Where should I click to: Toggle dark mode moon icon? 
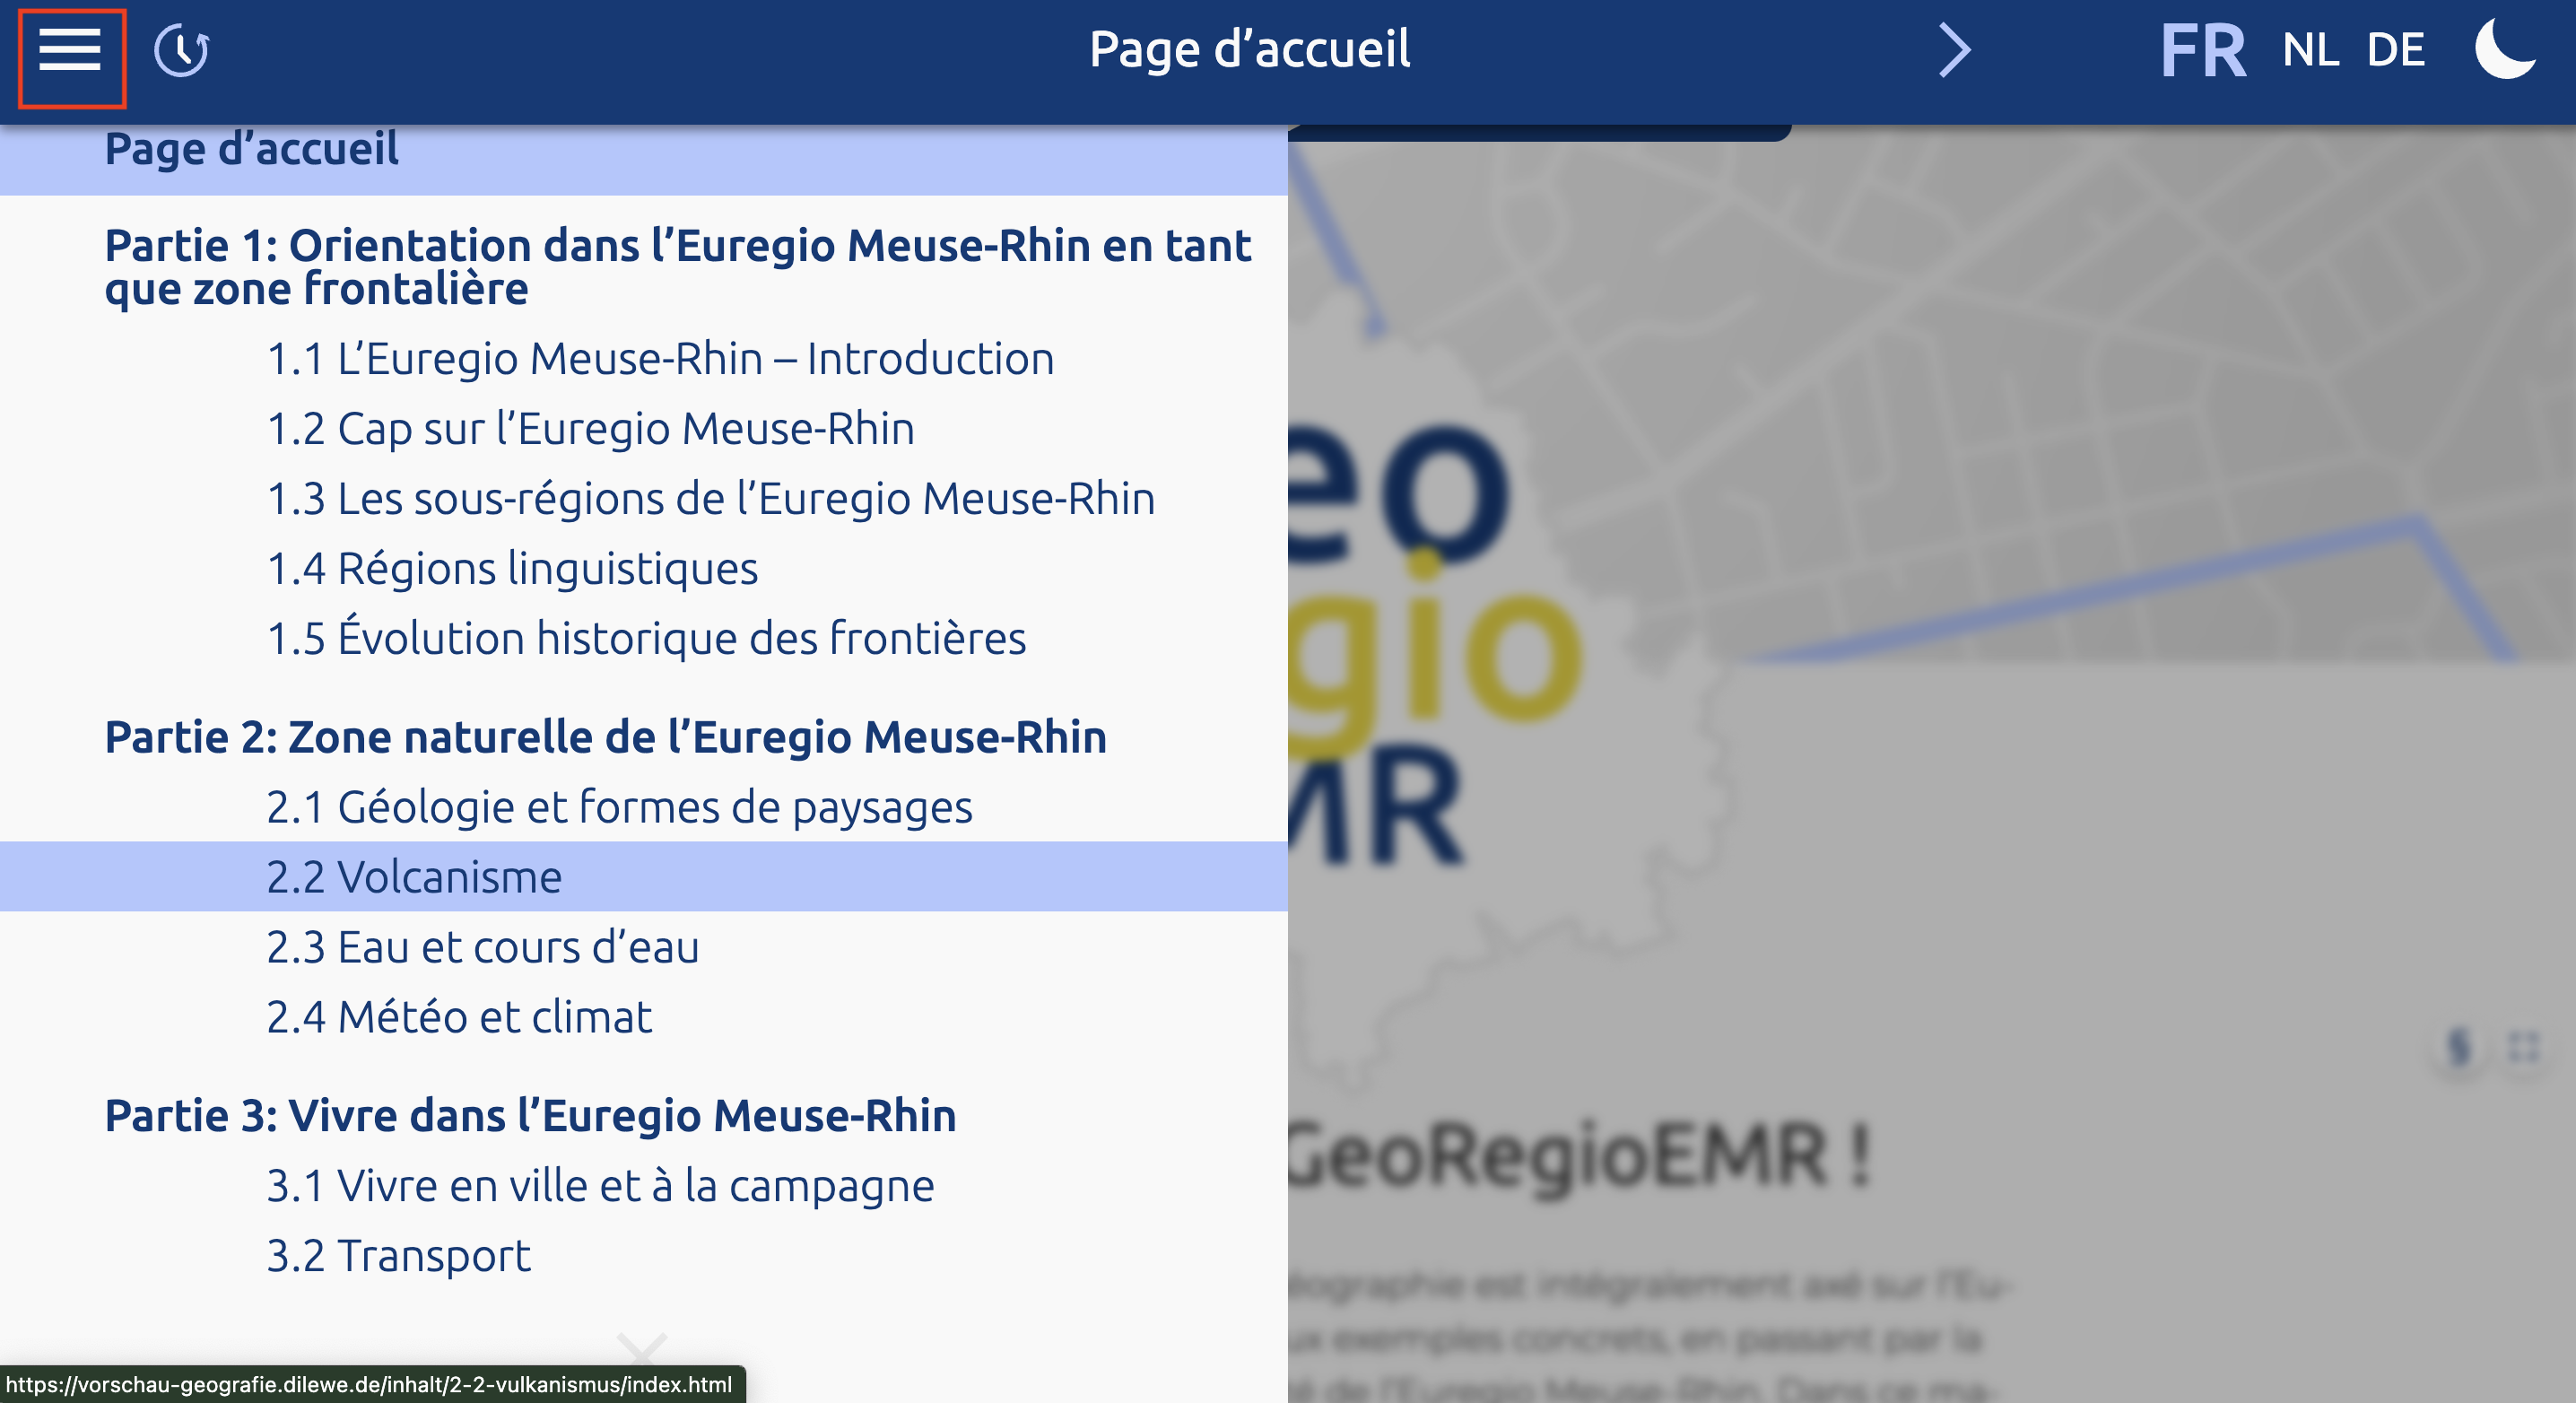click(2503, 49)
